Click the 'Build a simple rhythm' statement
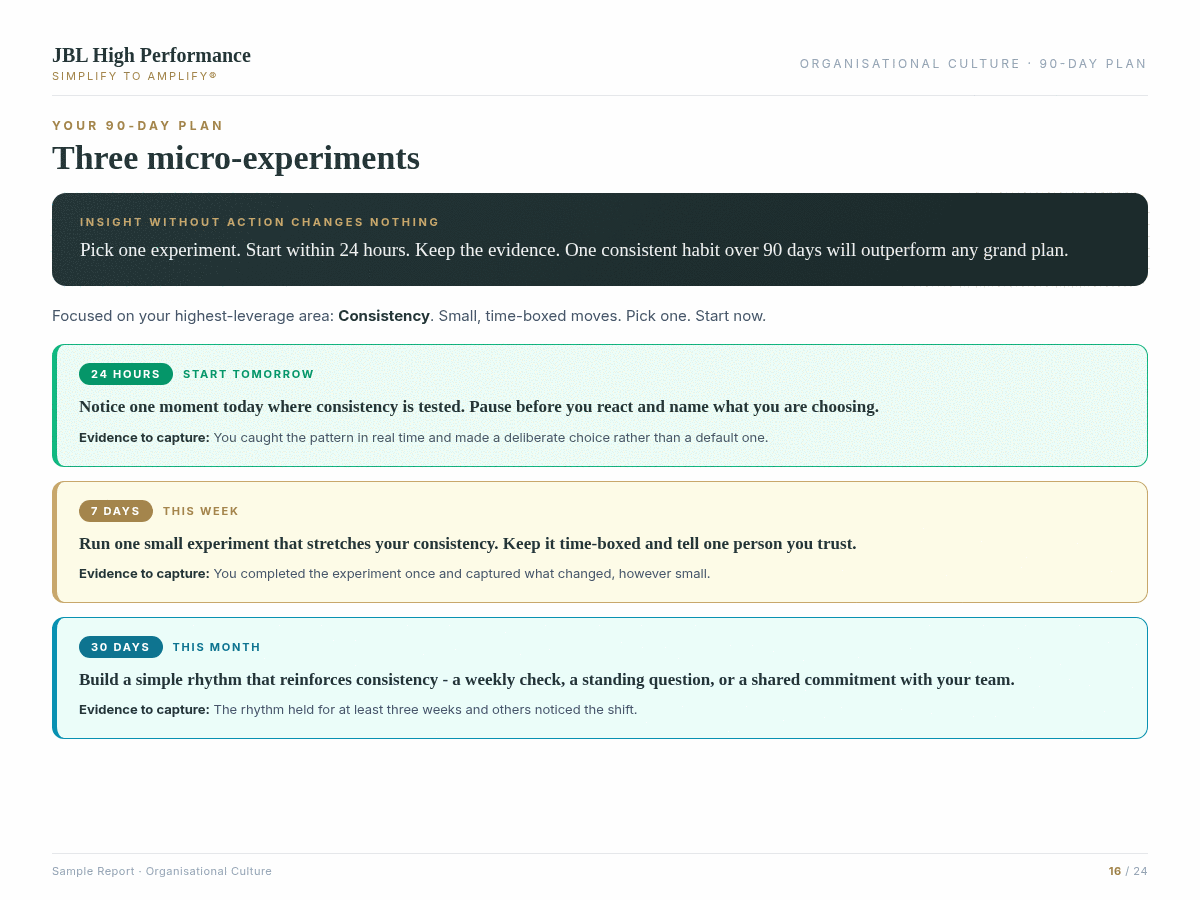This screenshot has height=900, width=1200. (x=547, y=680)
